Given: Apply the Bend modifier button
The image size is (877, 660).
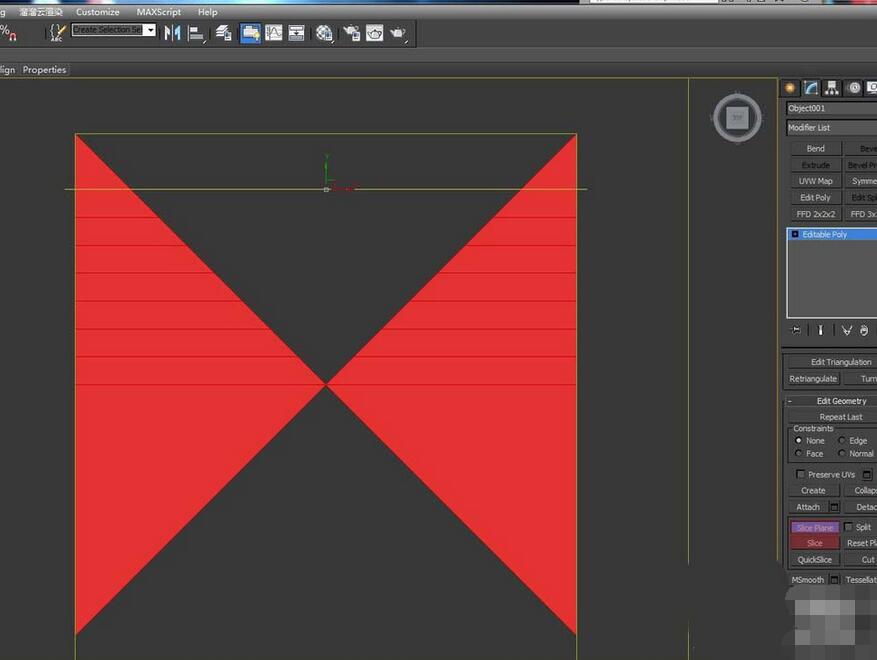Looking at the screenshot, I should pos(814,148).
